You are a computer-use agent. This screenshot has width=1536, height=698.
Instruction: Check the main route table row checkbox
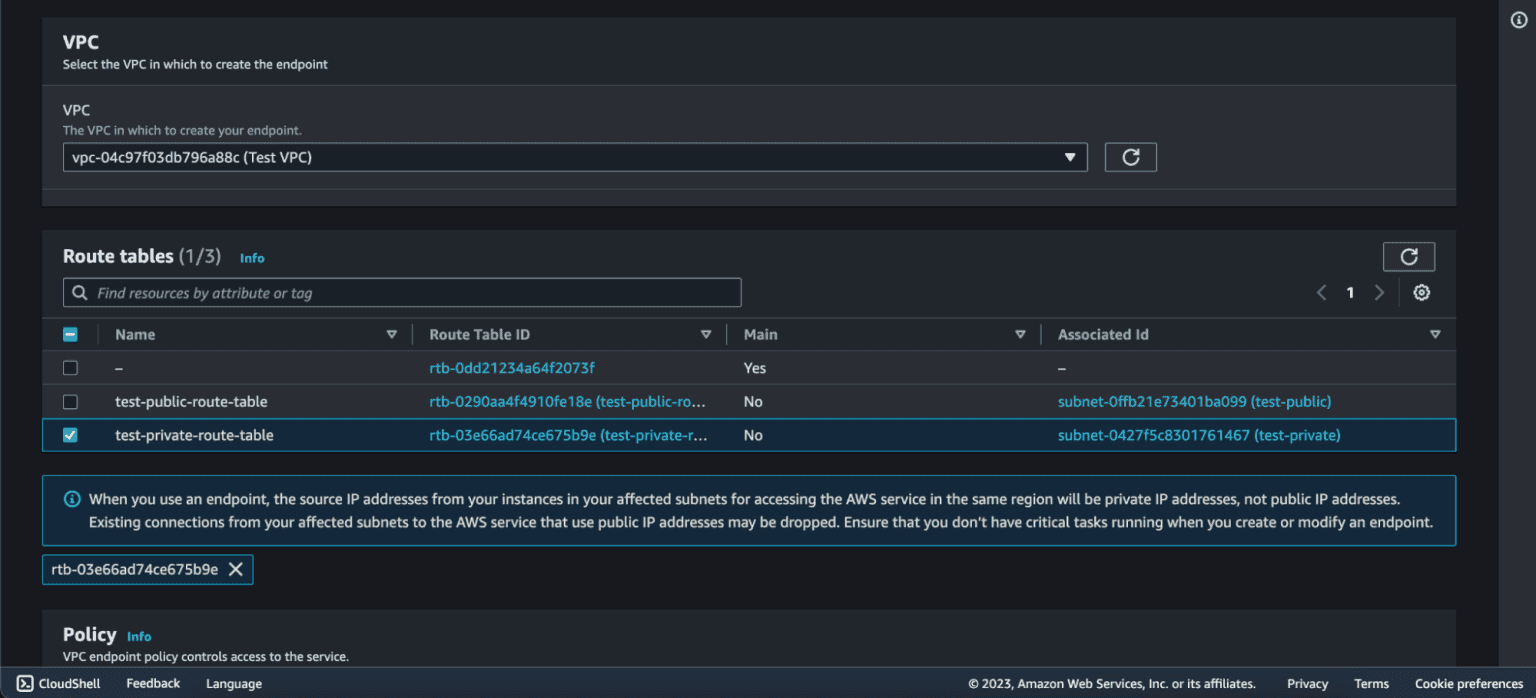[70, 368]
